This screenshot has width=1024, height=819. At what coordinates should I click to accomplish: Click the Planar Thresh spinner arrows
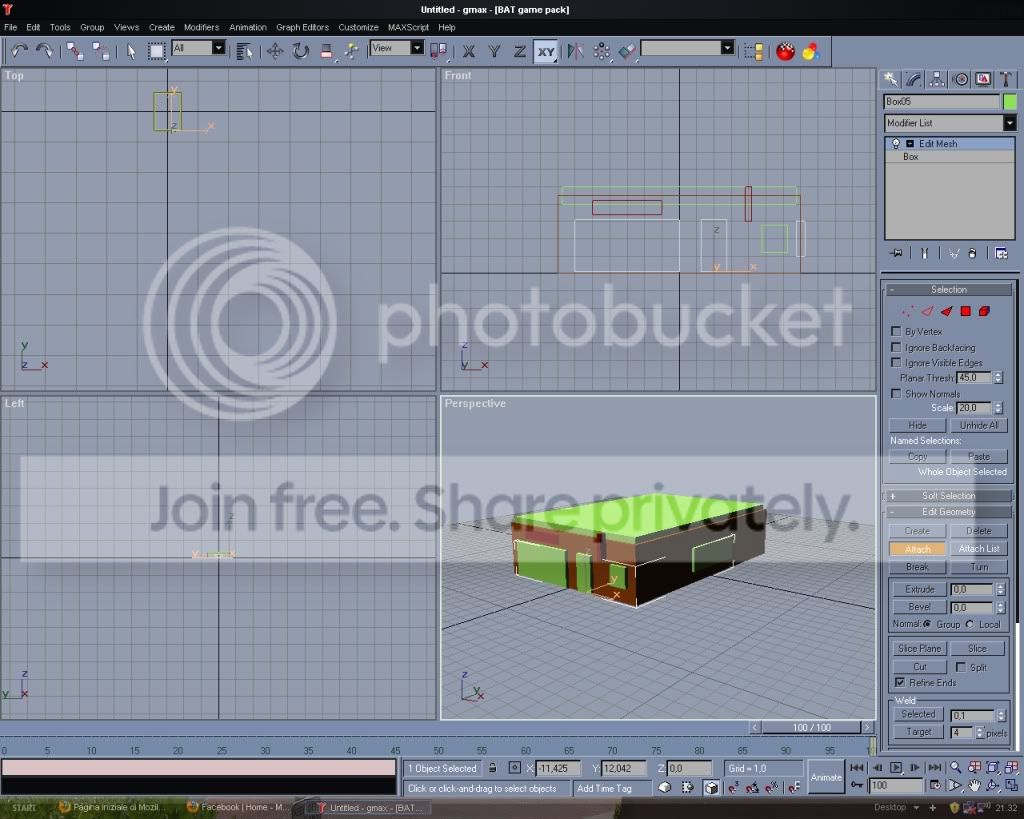(998, 377)
